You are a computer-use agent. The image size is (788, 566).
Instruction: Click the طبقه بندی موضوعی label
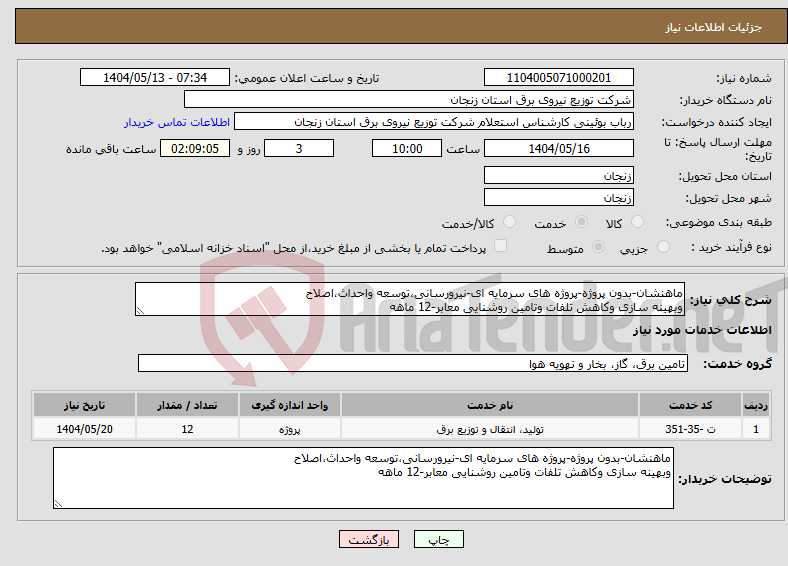[719, 222]
